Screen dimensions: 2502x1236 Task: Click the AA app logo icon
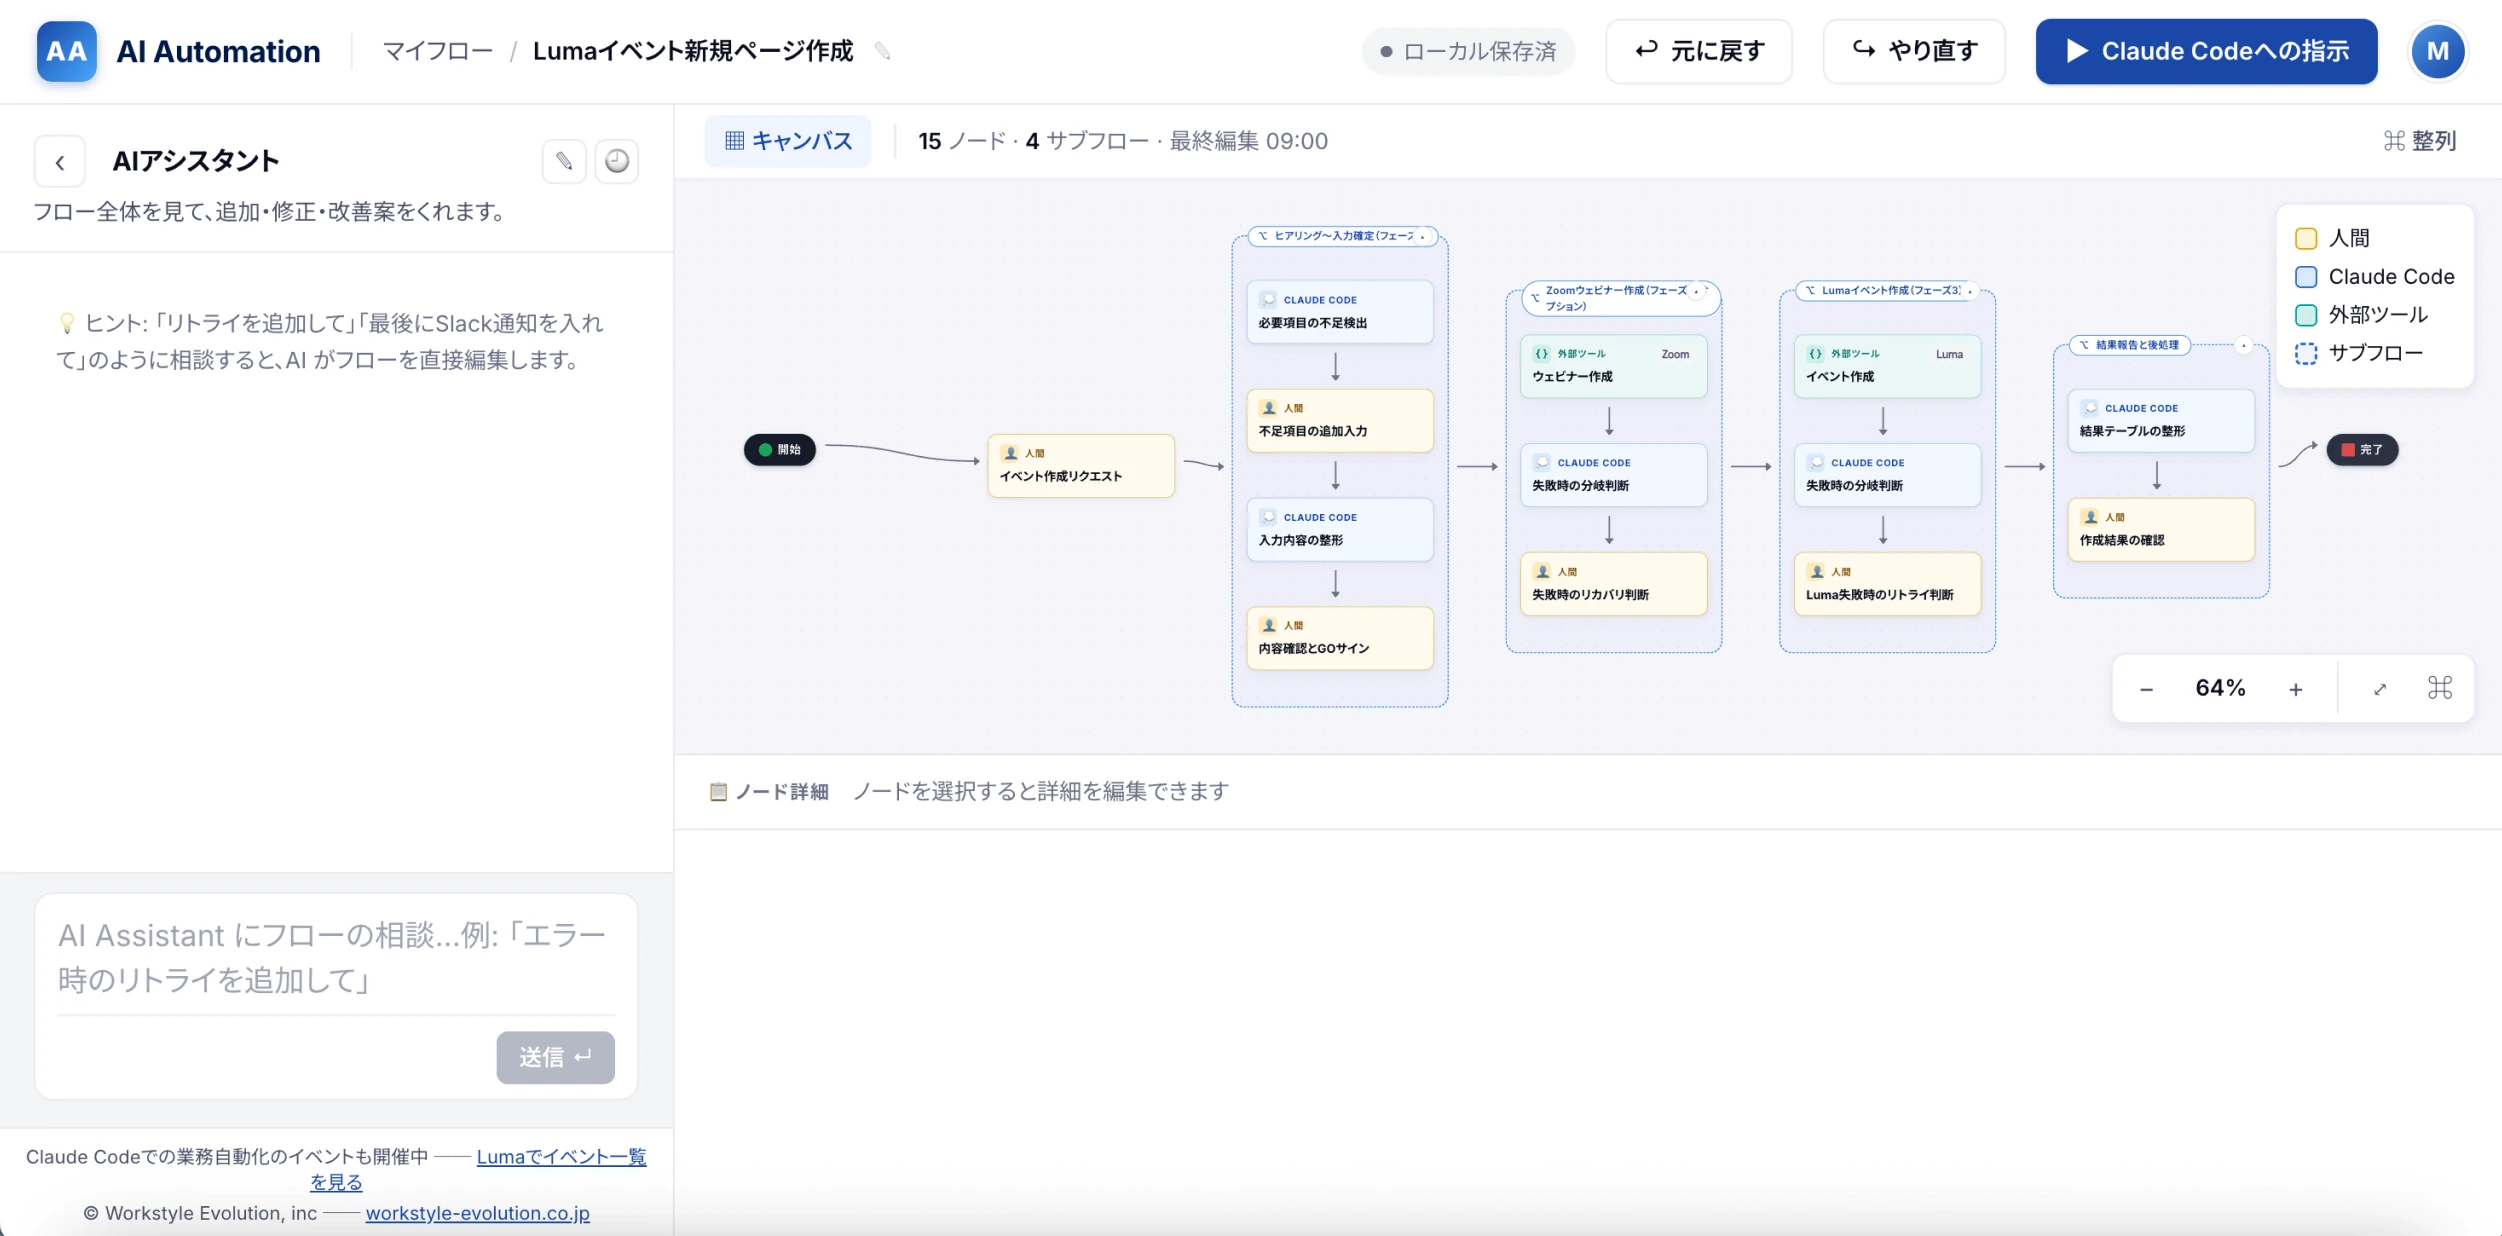tap(66, 51)
